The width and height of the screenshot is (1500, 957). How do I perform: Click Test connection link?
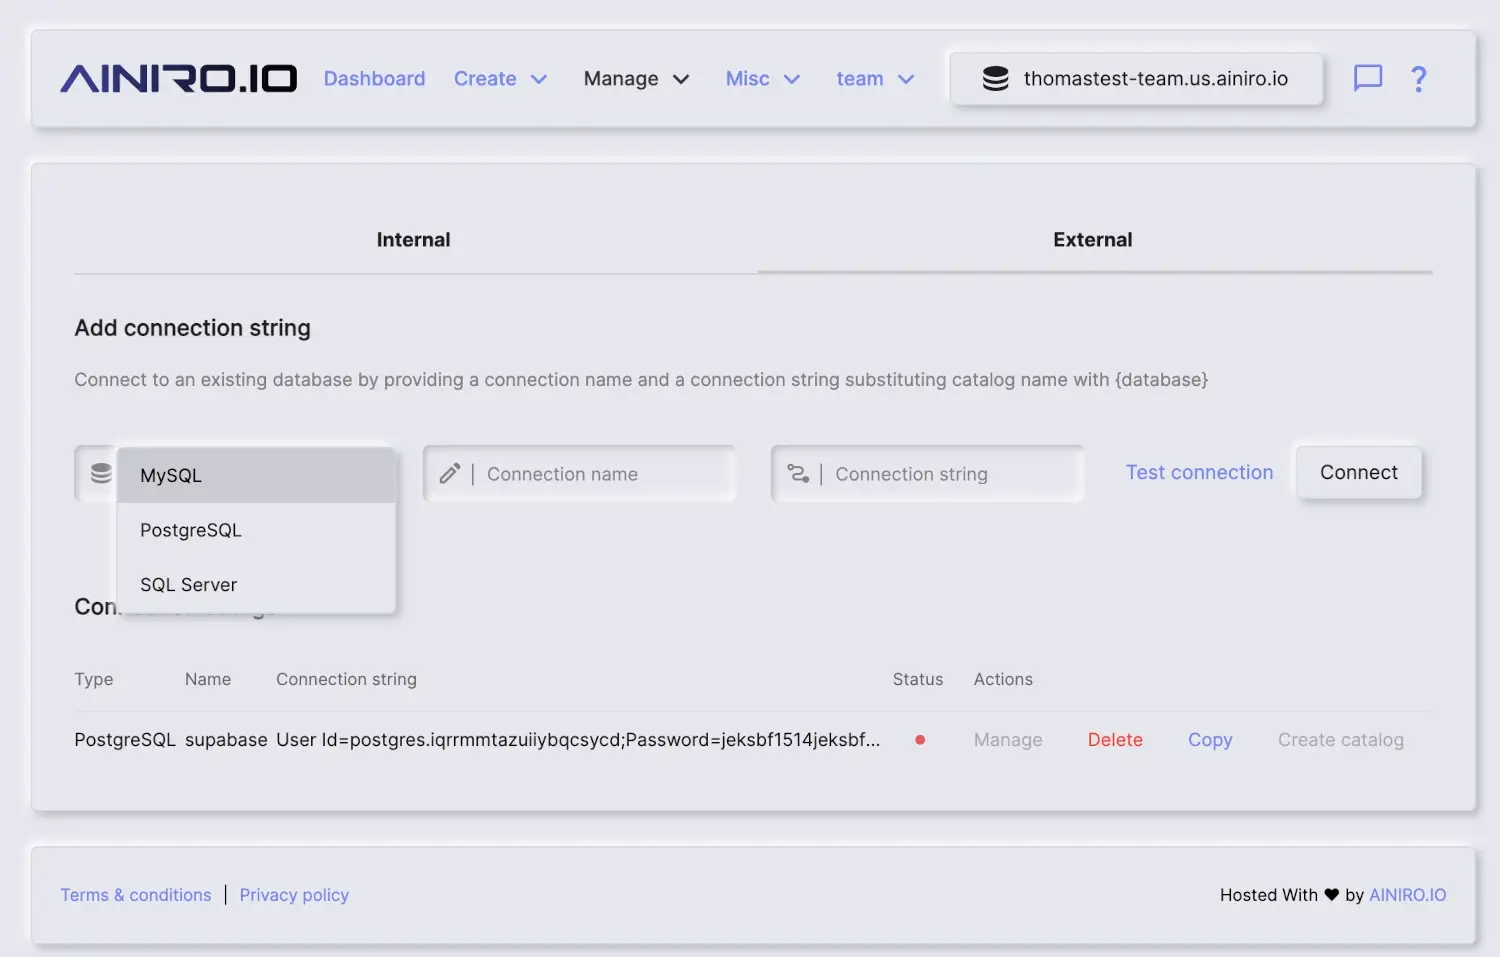[1199, 473]
